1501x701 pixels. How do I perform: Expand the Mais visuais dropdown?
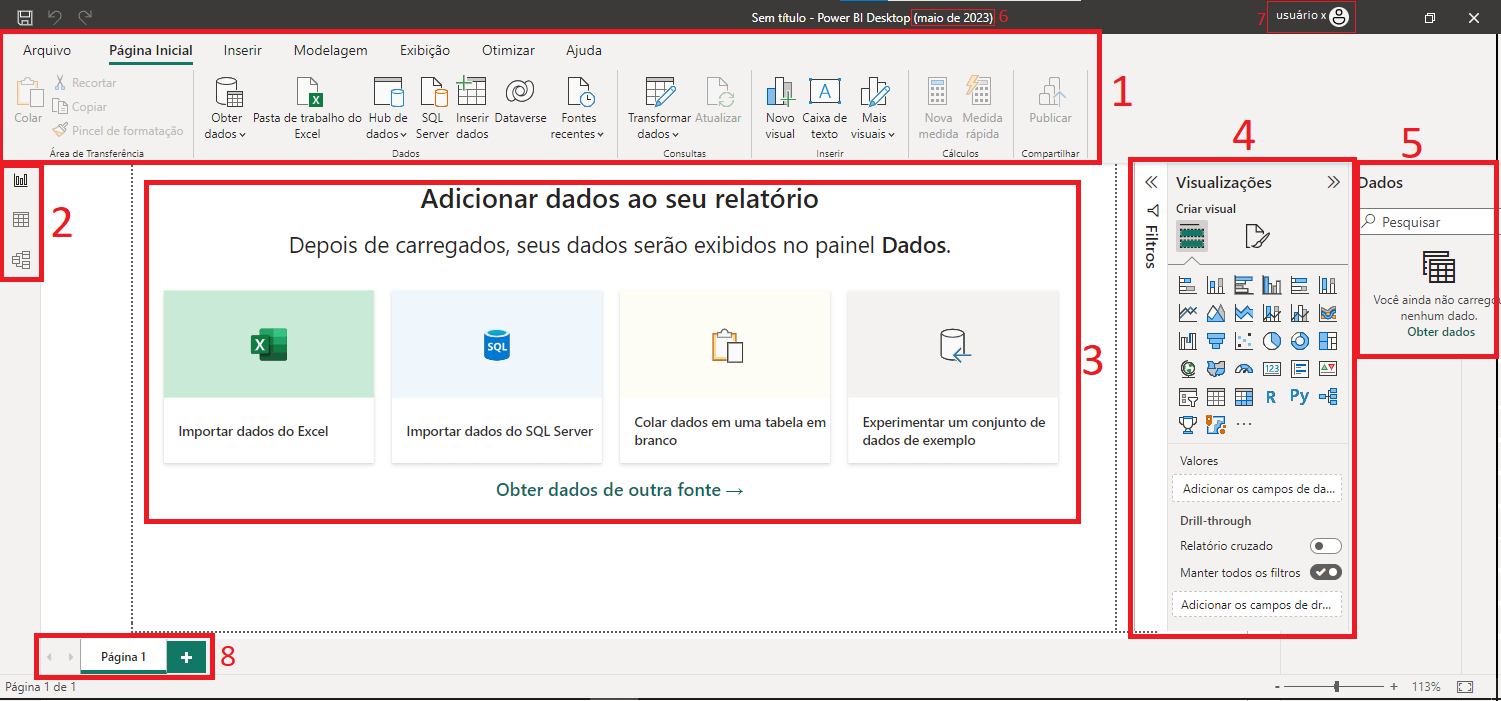(874, 108)
